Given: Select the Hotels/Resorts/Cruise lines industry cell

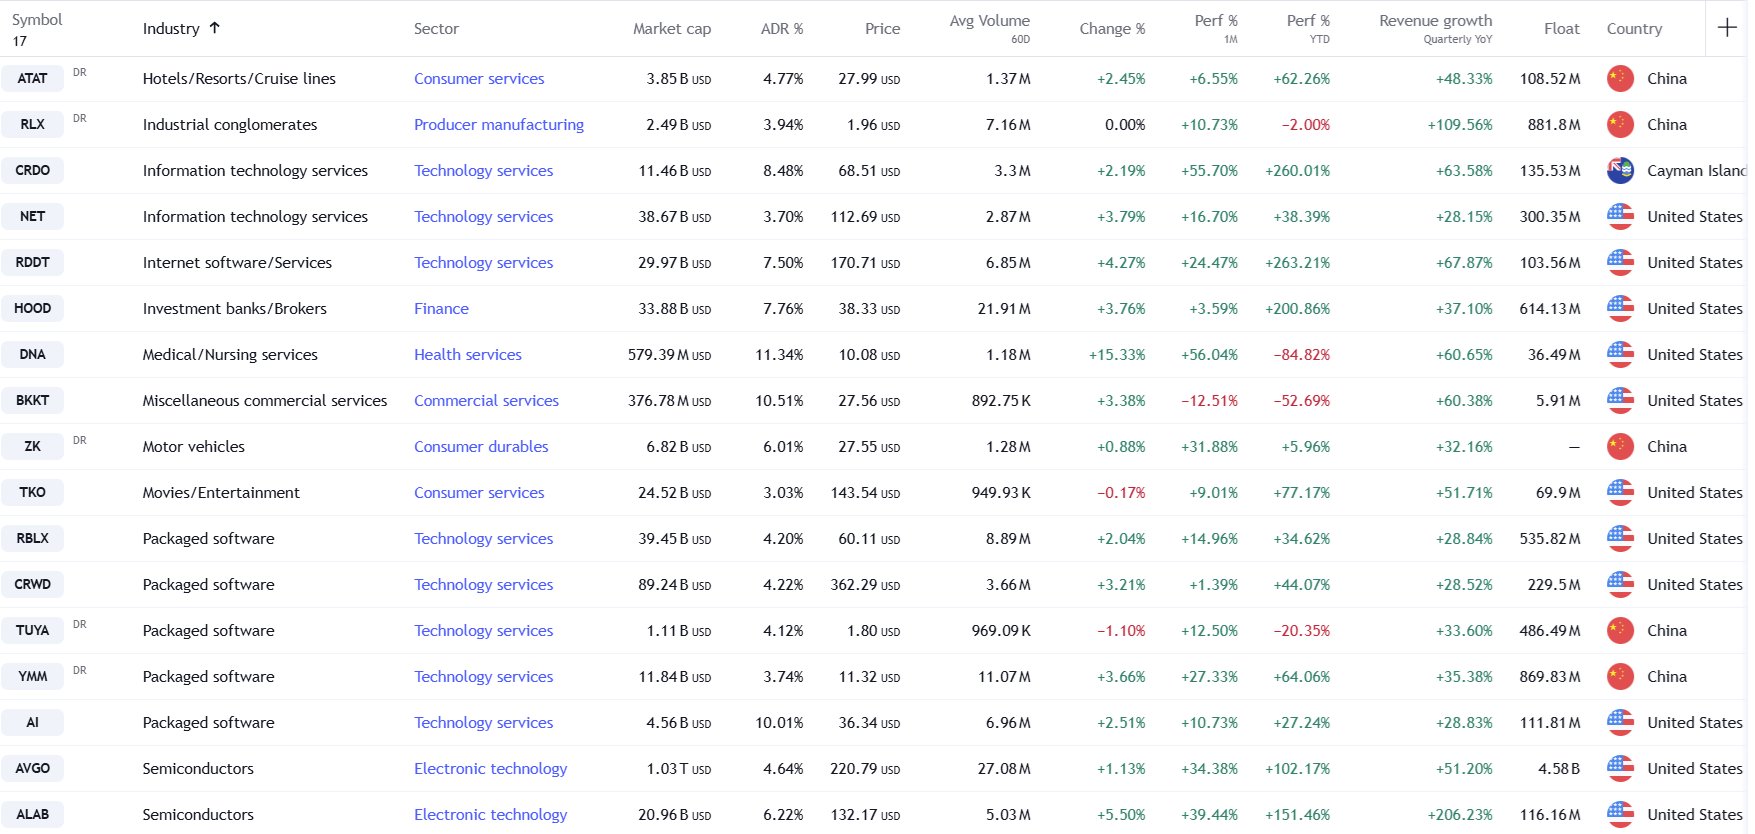Looking at the screenshot, I should point(239,79).
